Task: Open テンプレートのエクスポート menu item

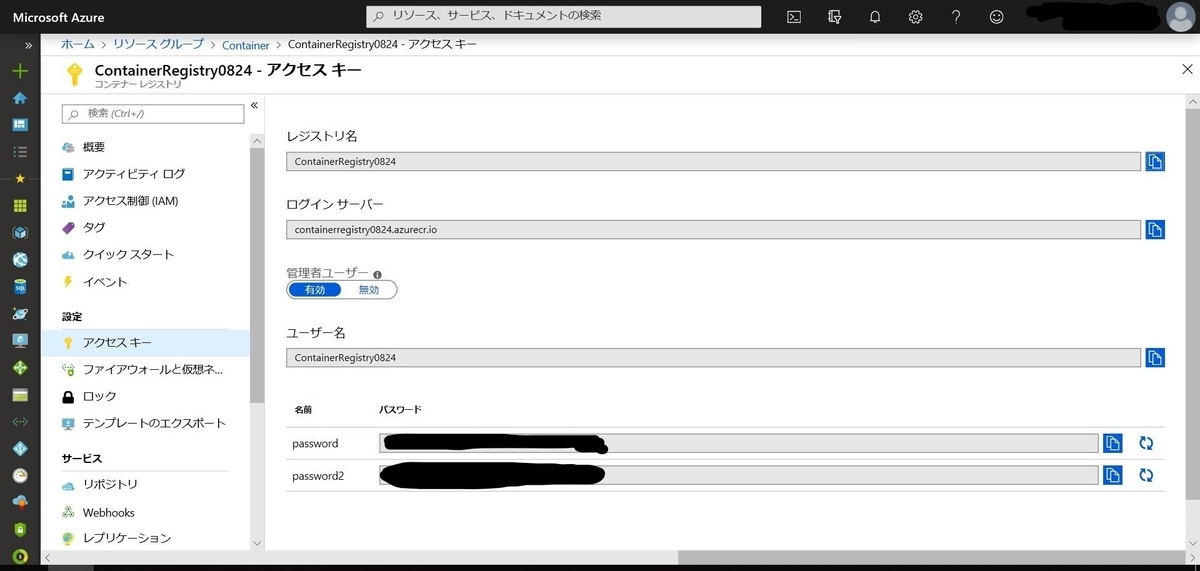Action: pyautogui.click(x=145, y=424)
